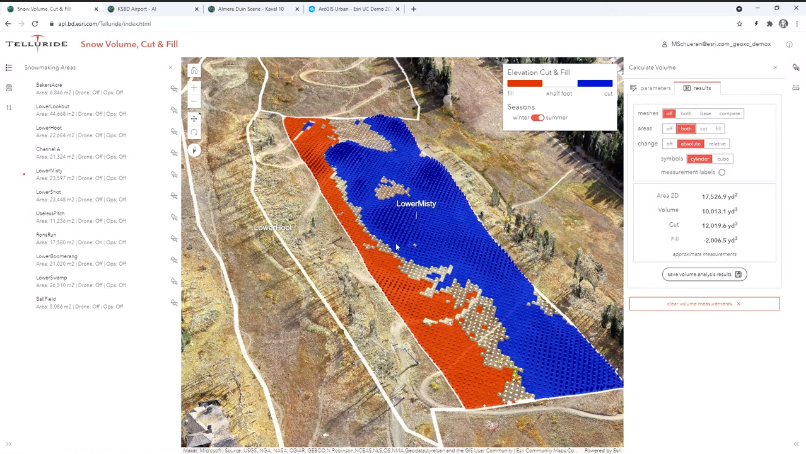Click the map Home view button

pyautogui.click(x=194, y=71)
